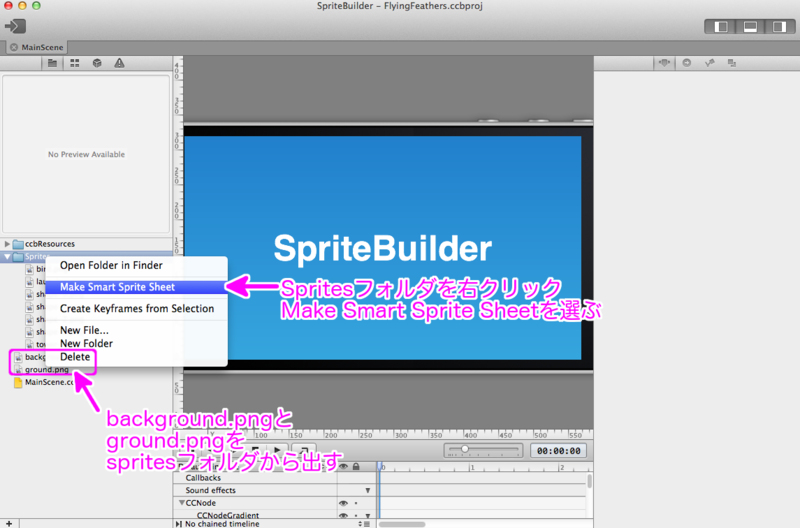Screen dimensions: 800x528
Task: Toggle the timeline header lock icon
Action: click(x=356, y=466)
